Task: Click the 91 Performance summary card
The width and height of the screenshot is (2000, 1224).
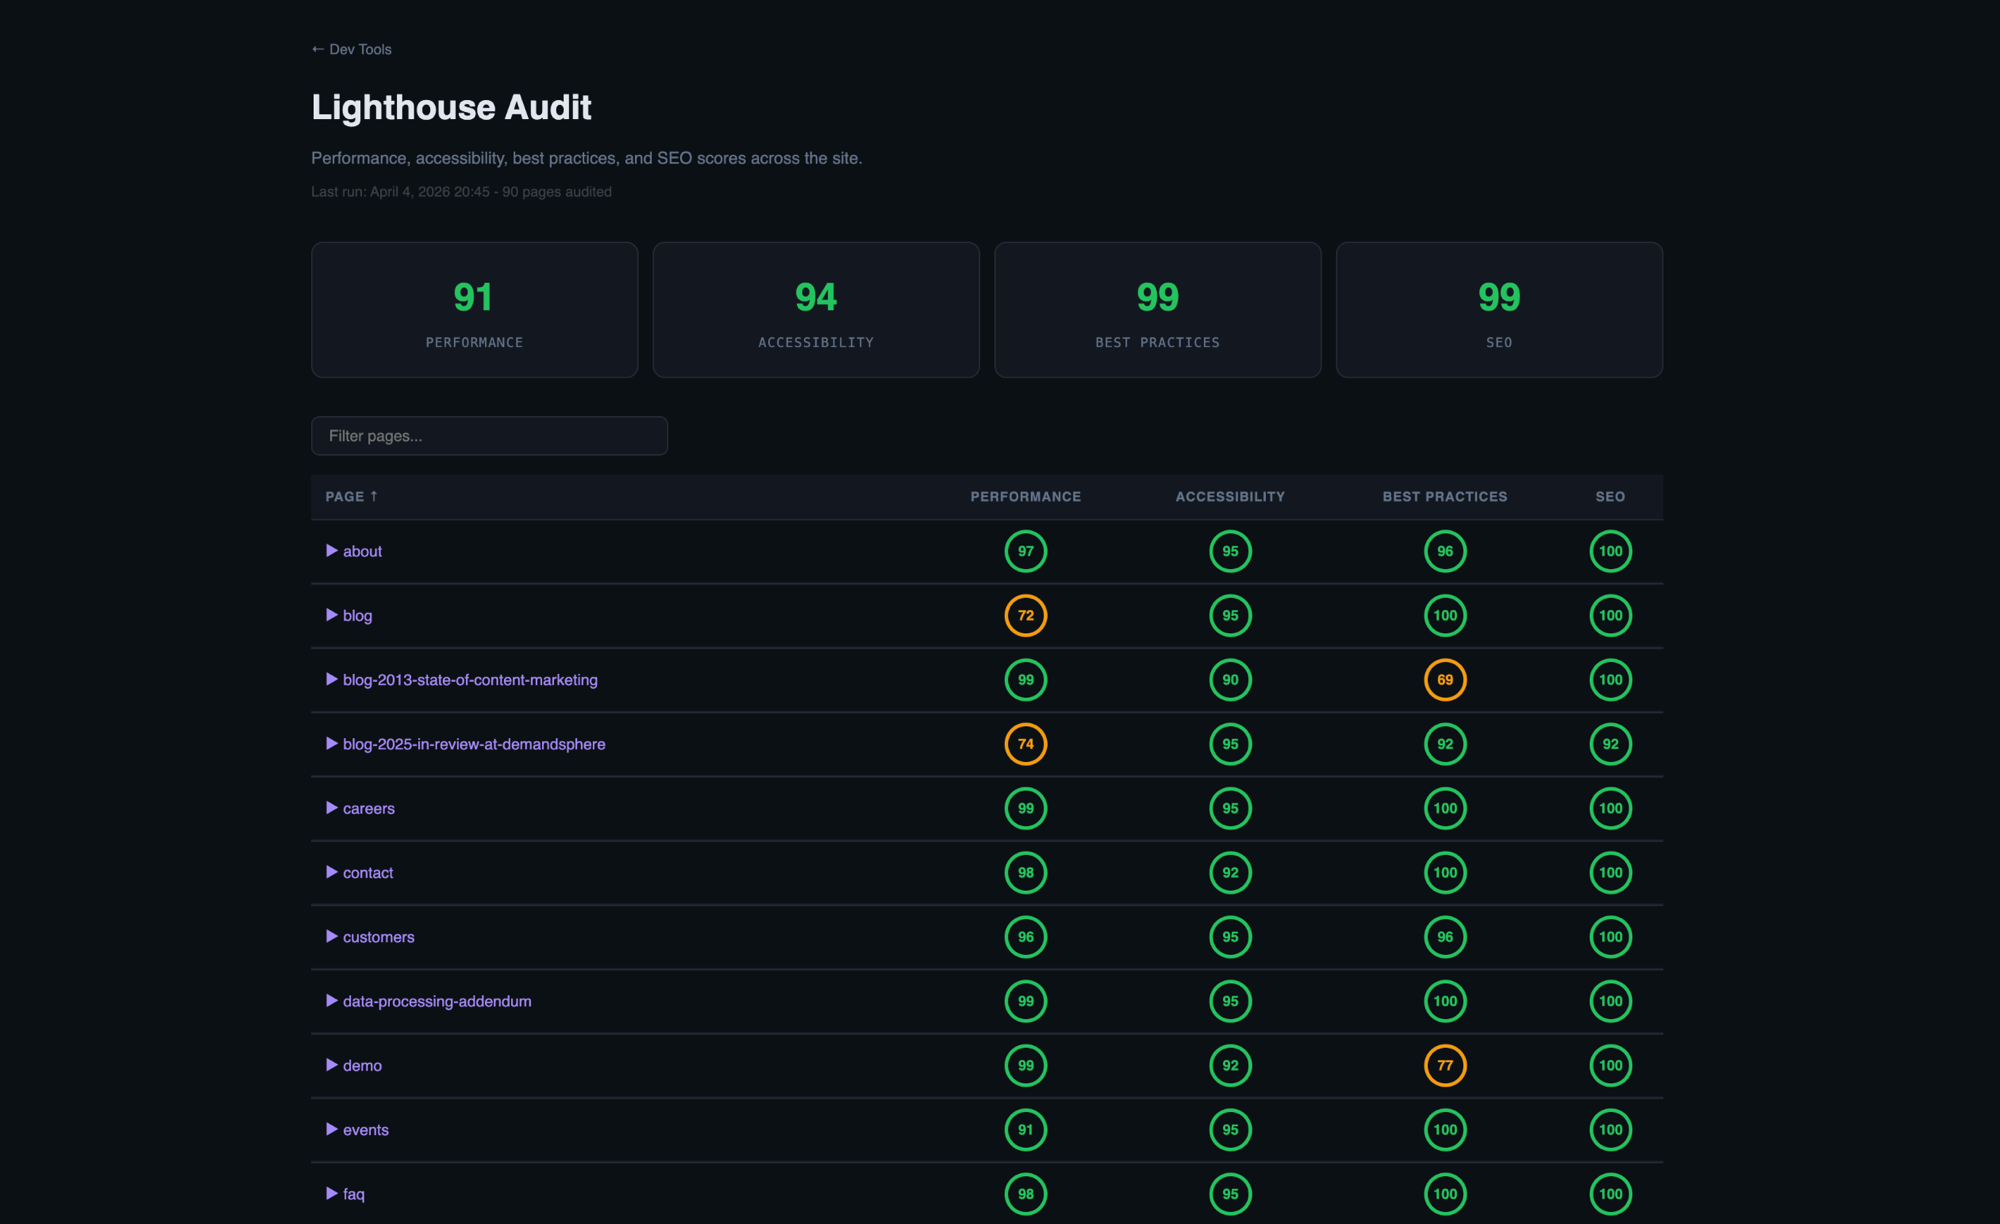Action: click(x=474, y=310)
